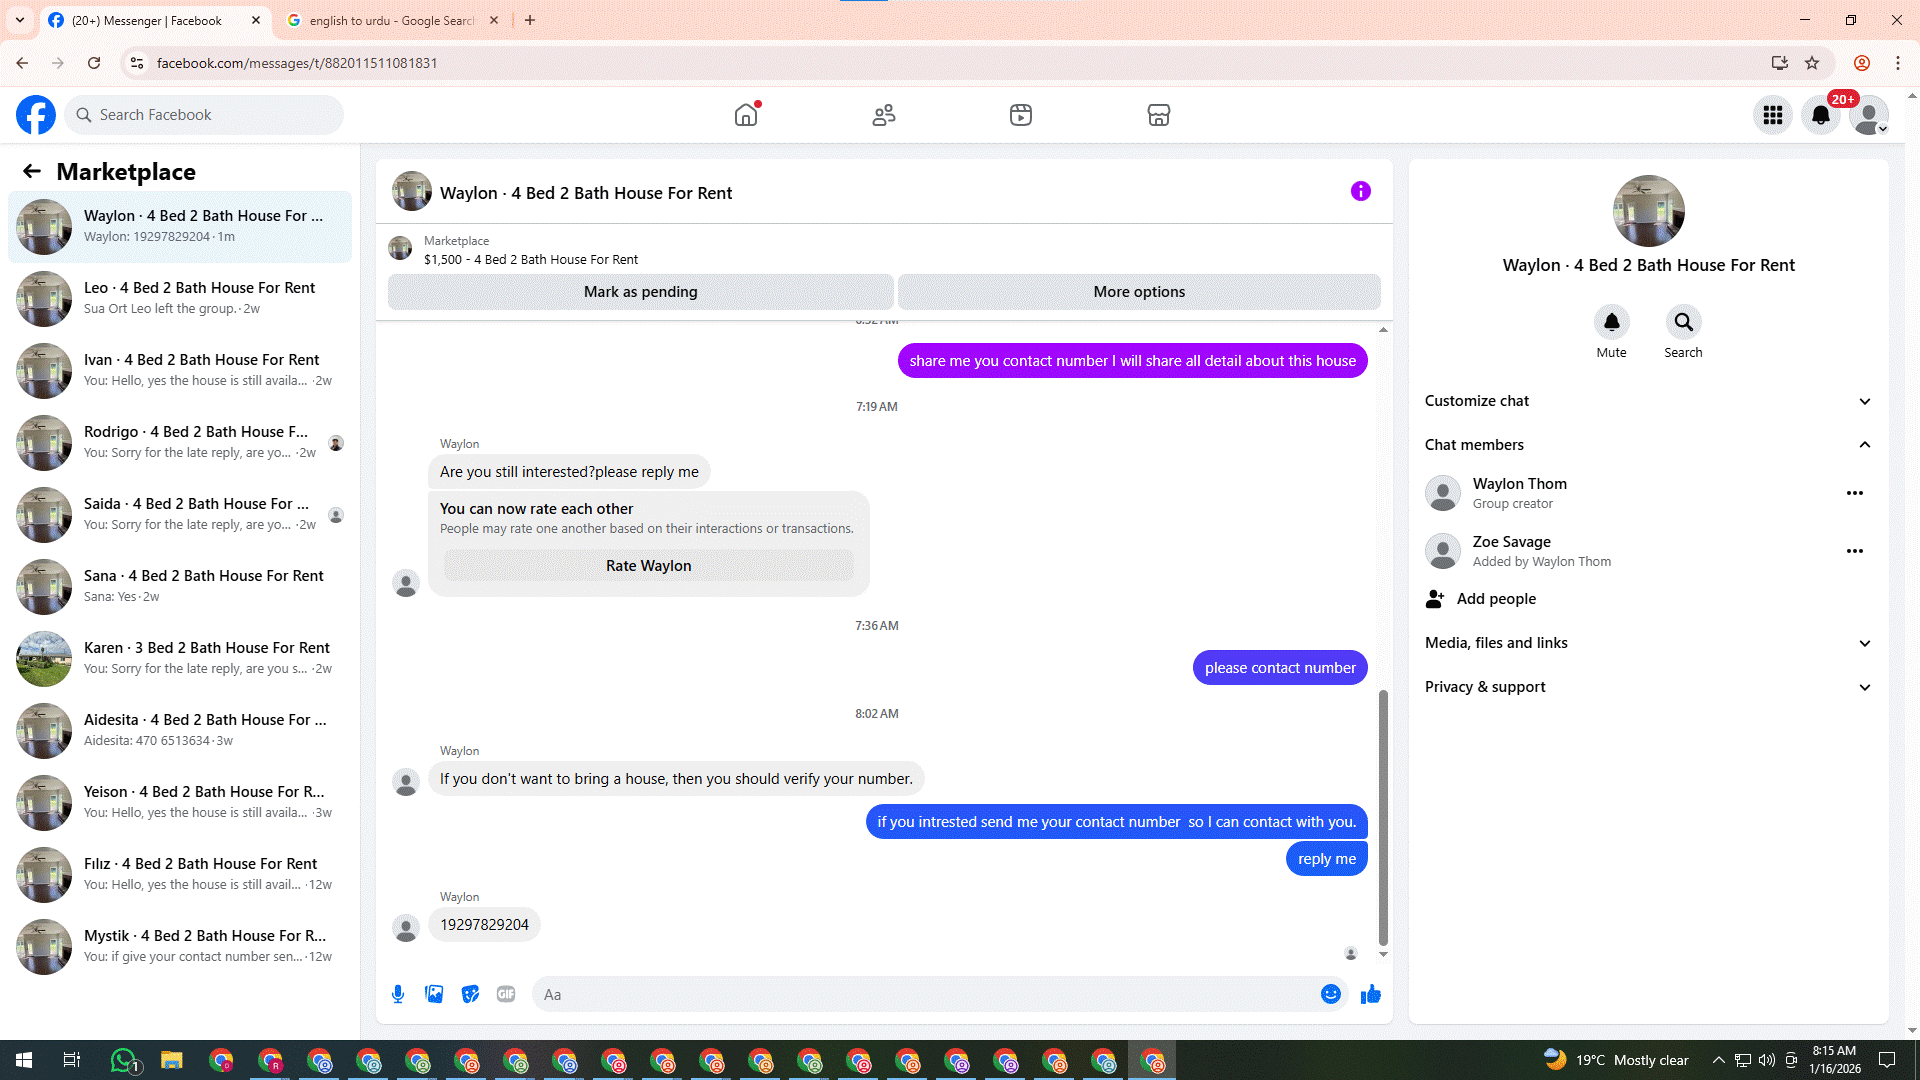Image resolution: width=1920 pixels, height=1080 pixels.
Task: Click the Mark as pending button
Action: [640, 292]
